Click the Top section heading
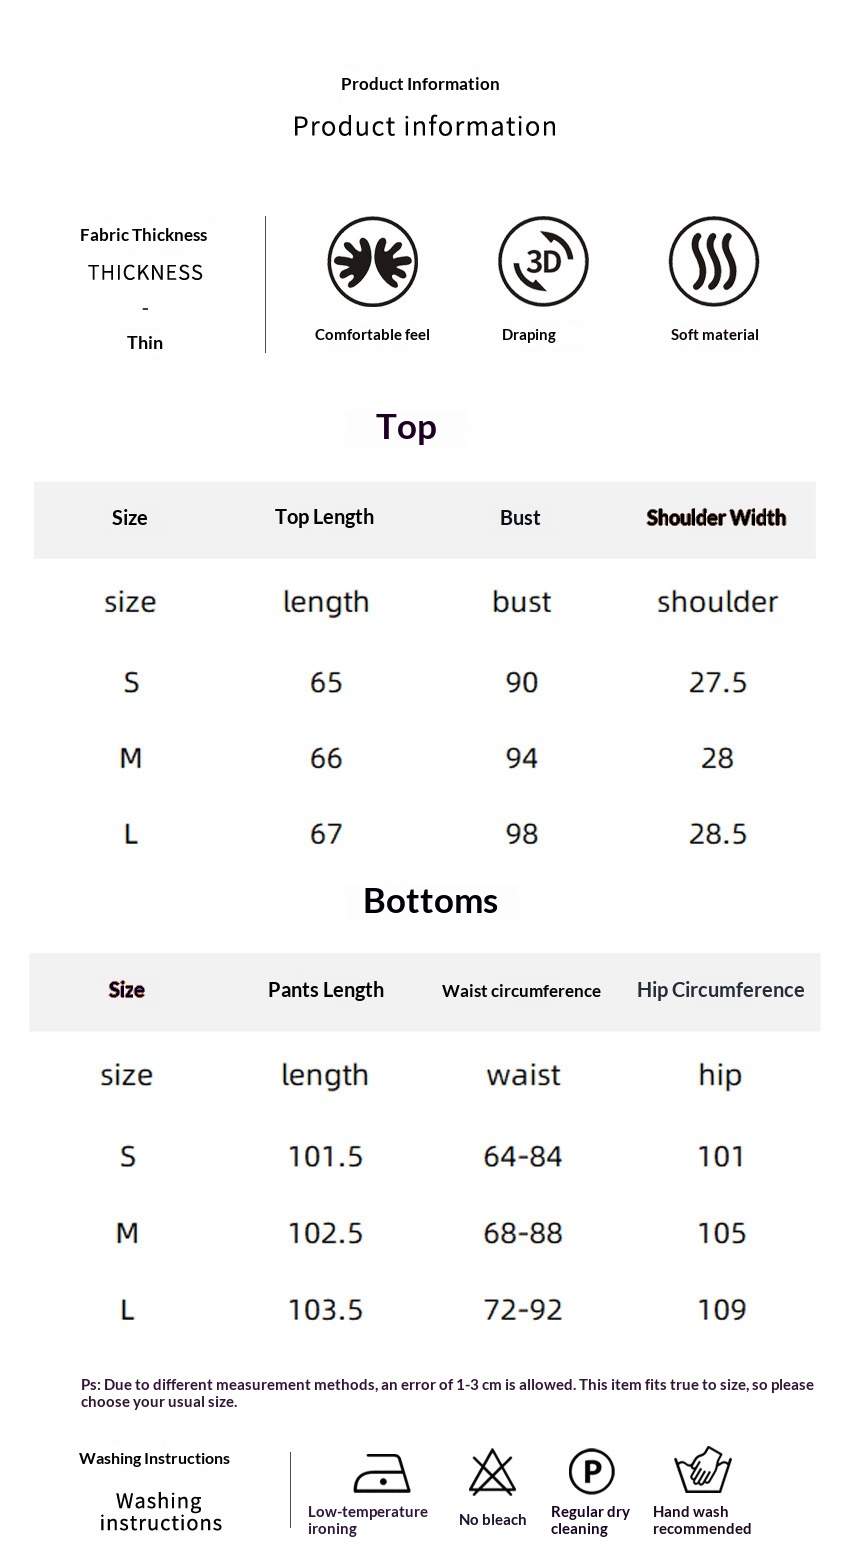This screenshot has height=1568, width=850. [x=406, y=427]
